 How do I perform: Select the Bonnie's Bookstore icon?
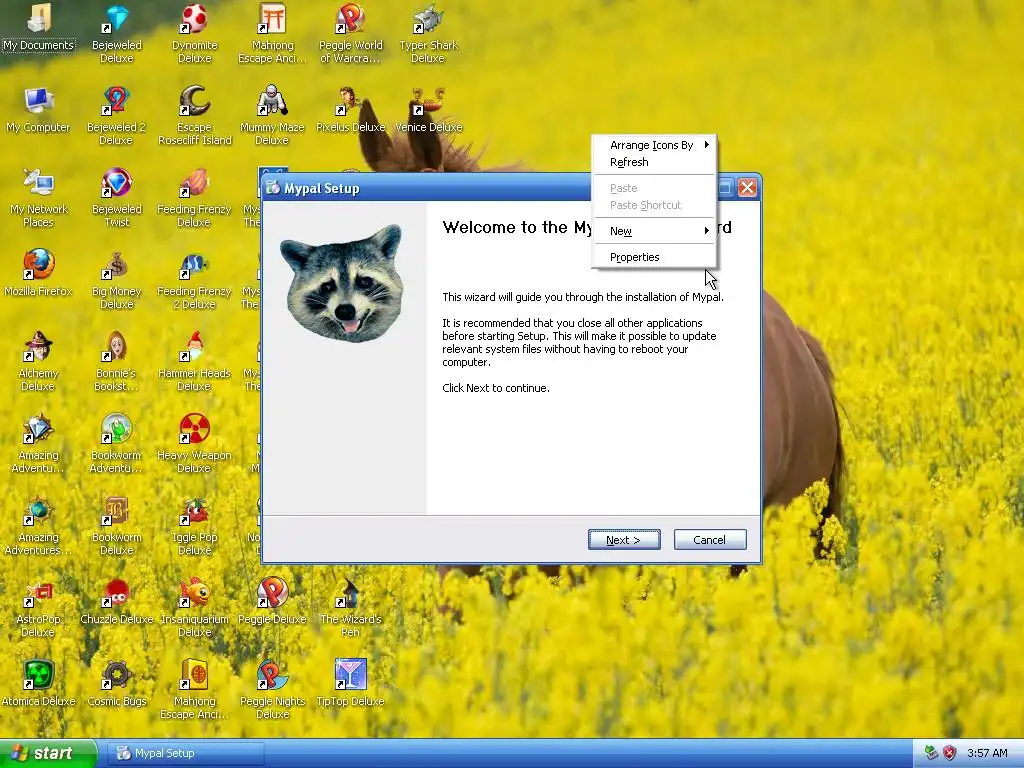116,362
